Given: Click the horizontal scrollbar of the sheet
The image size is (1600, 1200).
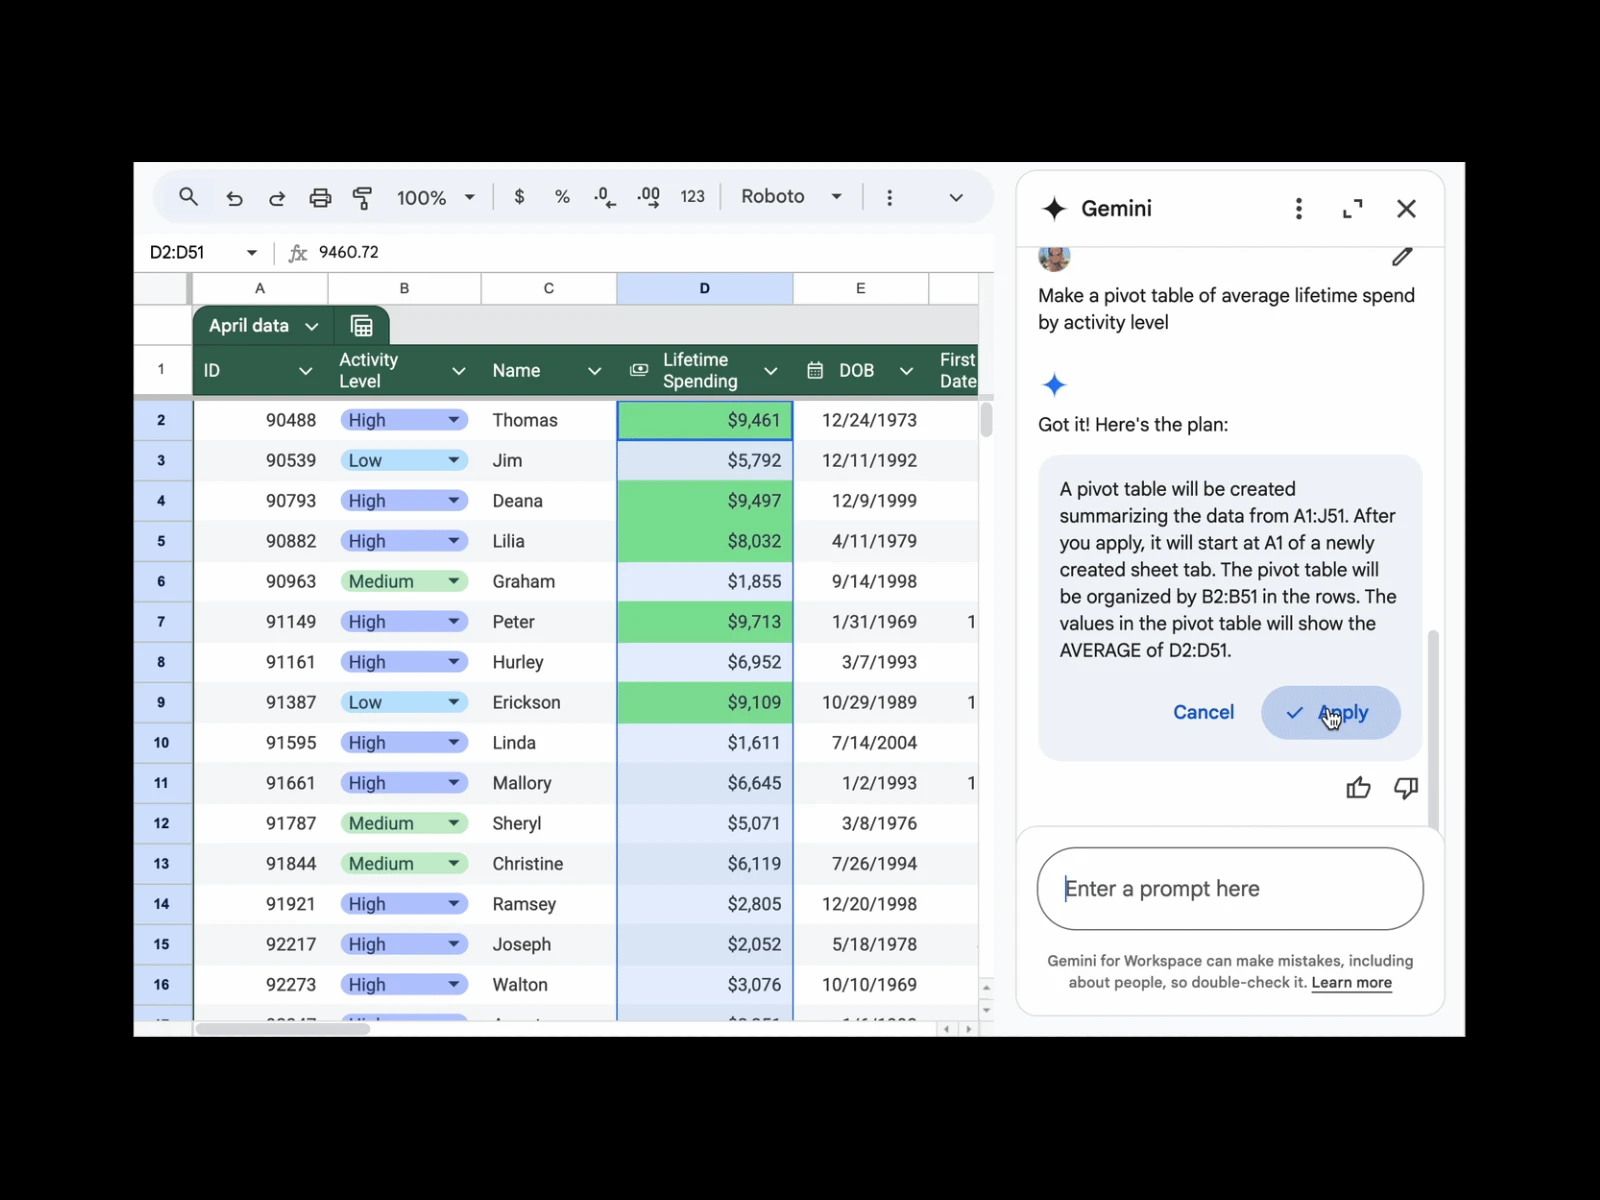Looking at the screenshot, I should click(283, 1029).
